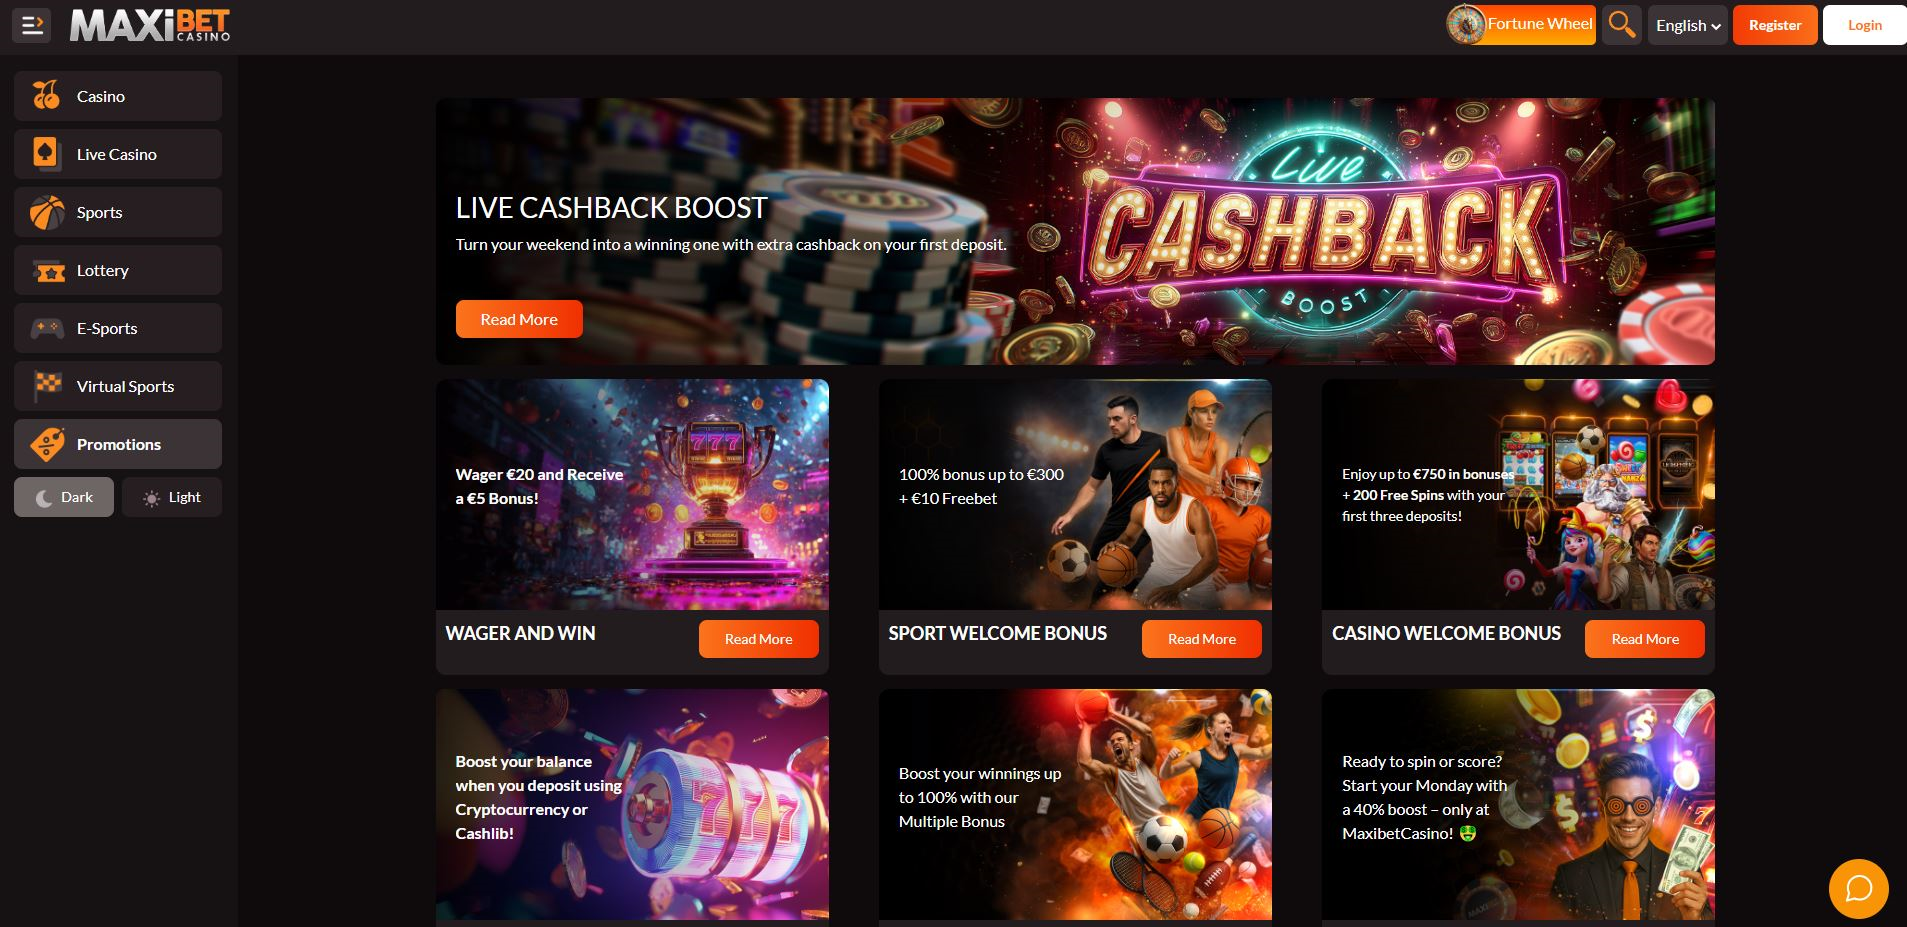Switch to Dark theme
Viewport: 1907px width, 927px height.
pyautogui.click(x=64, y=497)
